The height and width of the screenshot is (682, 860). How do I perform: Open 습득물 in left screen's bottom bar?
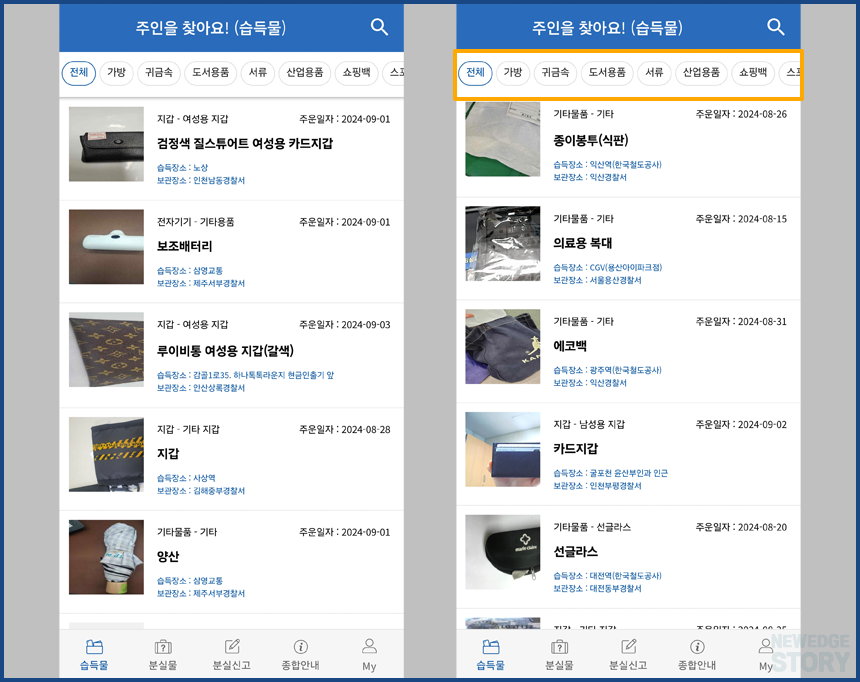click(x=94, y=655)
